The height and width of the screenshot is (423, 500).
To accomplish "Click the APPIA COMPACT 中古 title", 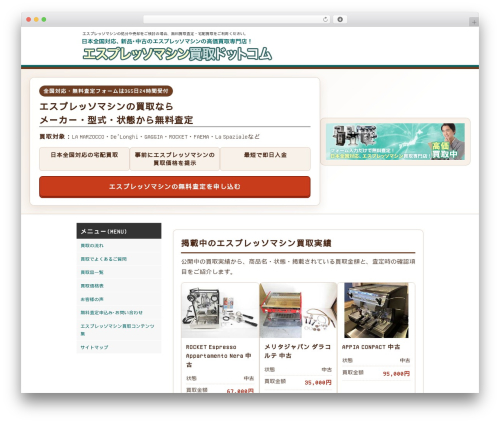I will coord(371,347).
